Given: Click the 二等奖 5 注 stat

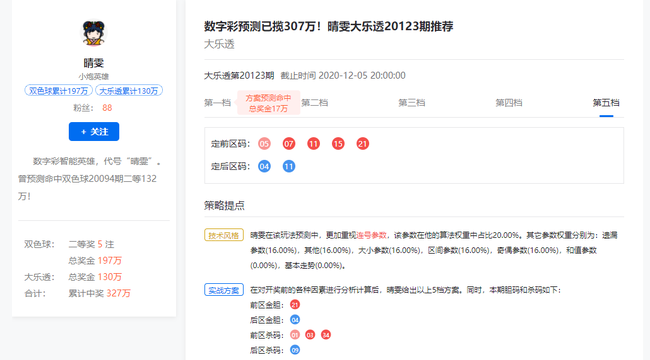Looking at the screenshot, I should tap(91, 244).
